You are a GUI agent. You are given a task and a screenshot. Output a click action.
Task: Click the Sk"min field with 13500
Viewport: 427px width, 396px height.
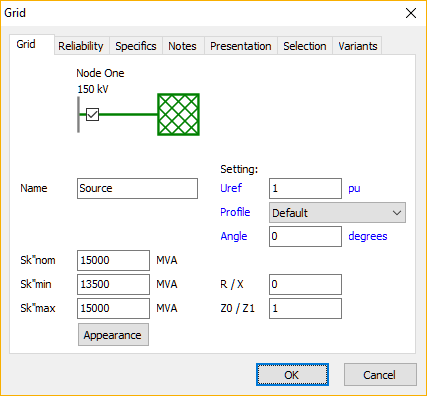coord(113,284)
